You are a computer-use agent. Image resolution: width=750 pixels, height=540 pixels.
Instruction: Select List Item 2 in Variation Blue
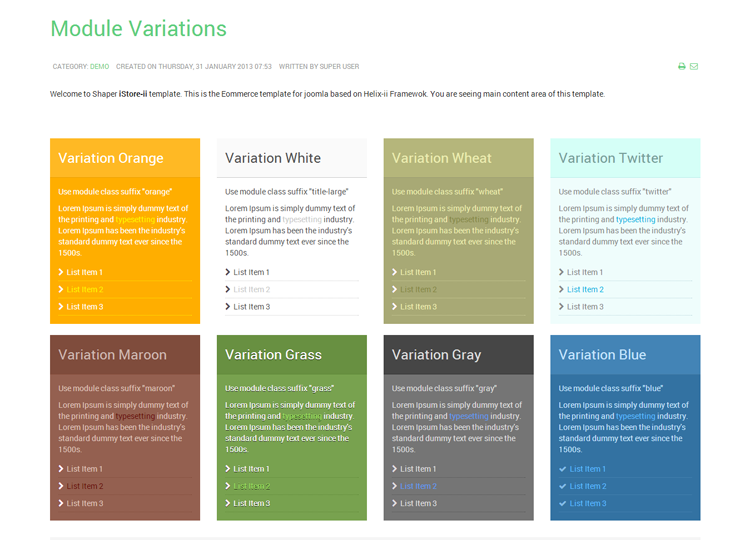click(x=588, y=487)
